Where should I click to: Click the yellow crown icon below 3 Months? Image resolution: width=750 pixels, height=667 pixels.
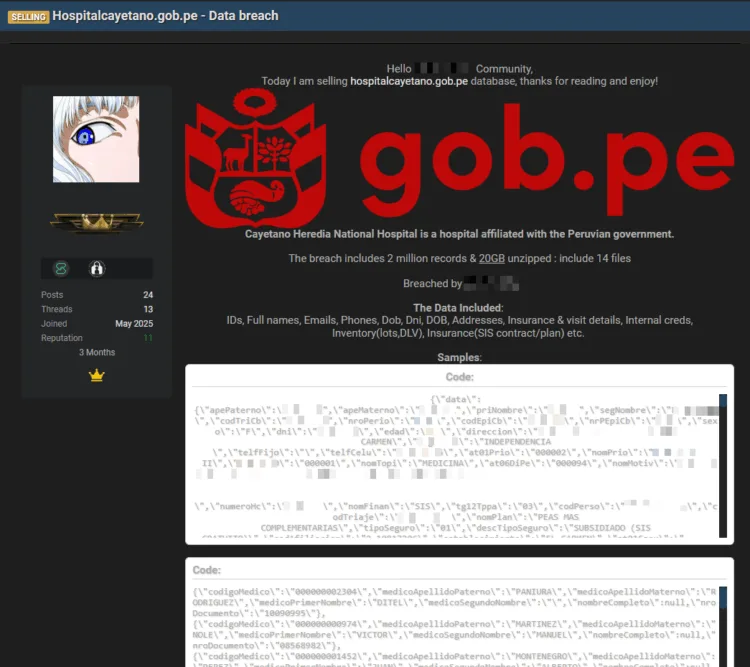pyautogui.click(x=97, y=376)
